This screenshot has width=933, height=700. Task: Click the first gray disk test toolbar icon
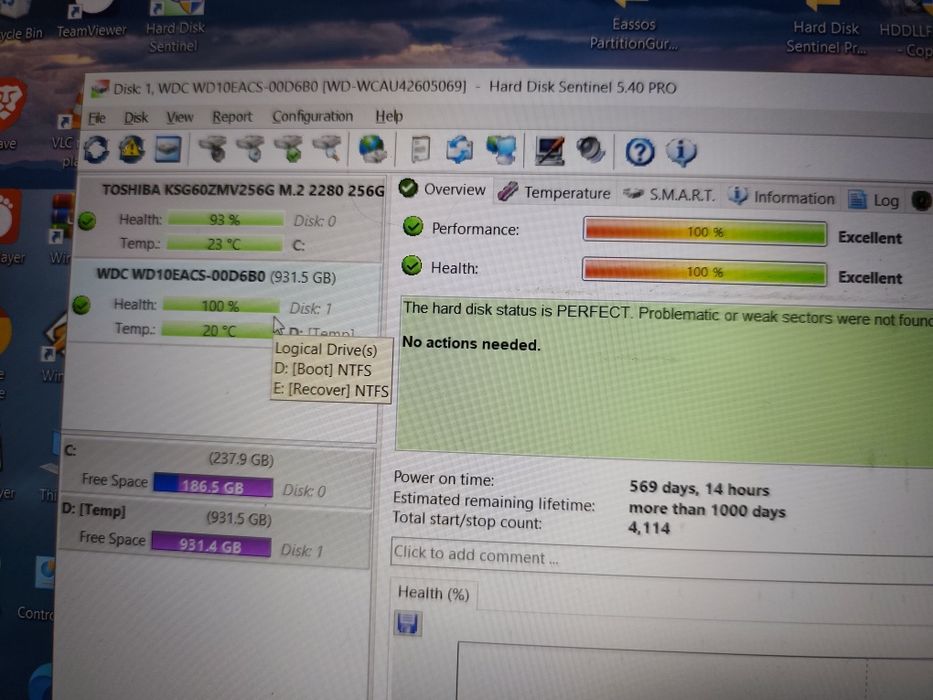pos(213,149)
